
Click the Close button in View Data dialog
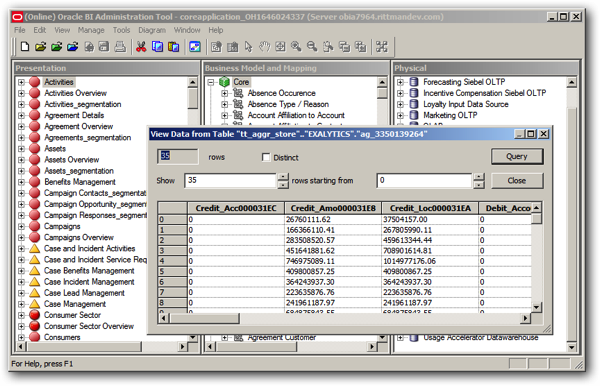coord(517,181)
